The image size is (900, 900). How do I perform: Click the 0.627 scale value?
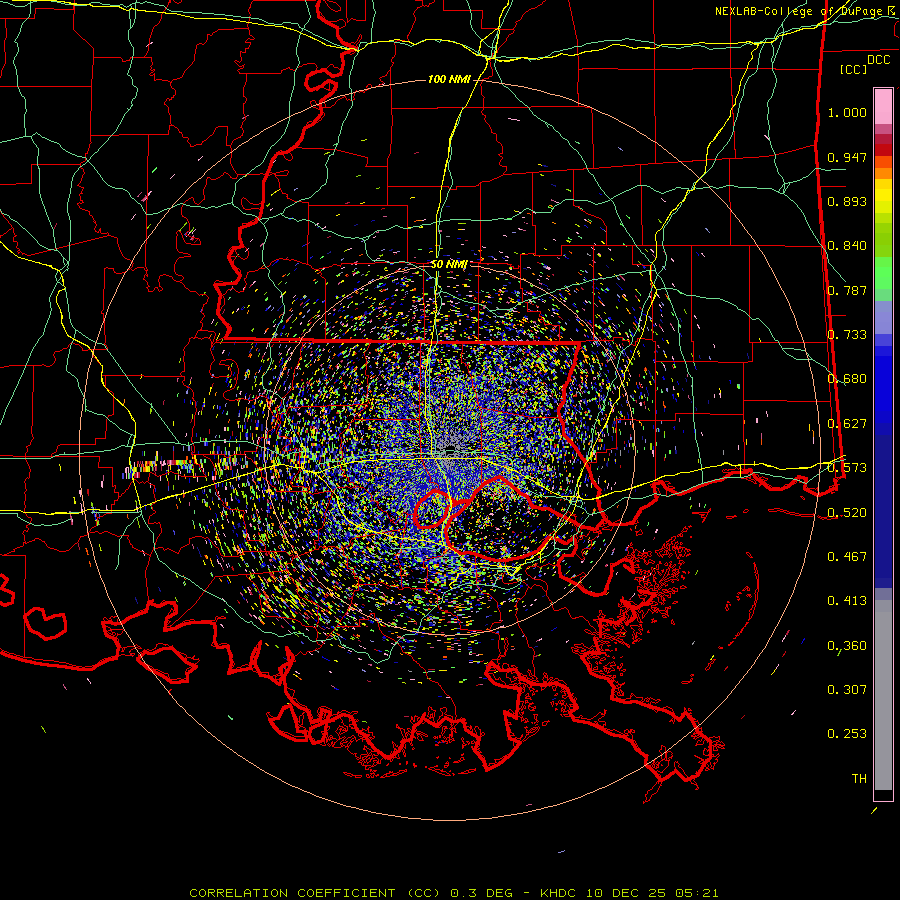847,424
